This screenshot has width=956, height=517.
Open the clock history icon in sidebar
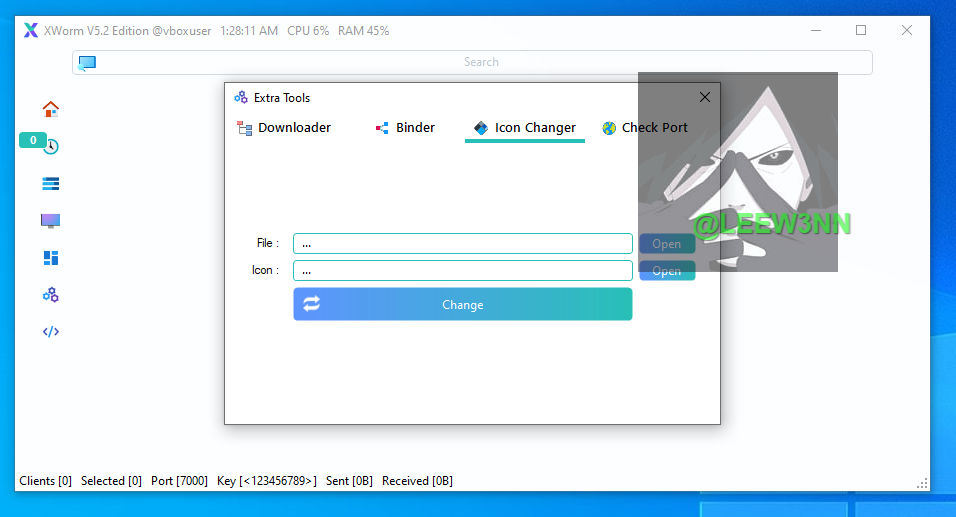click(51, 147)
